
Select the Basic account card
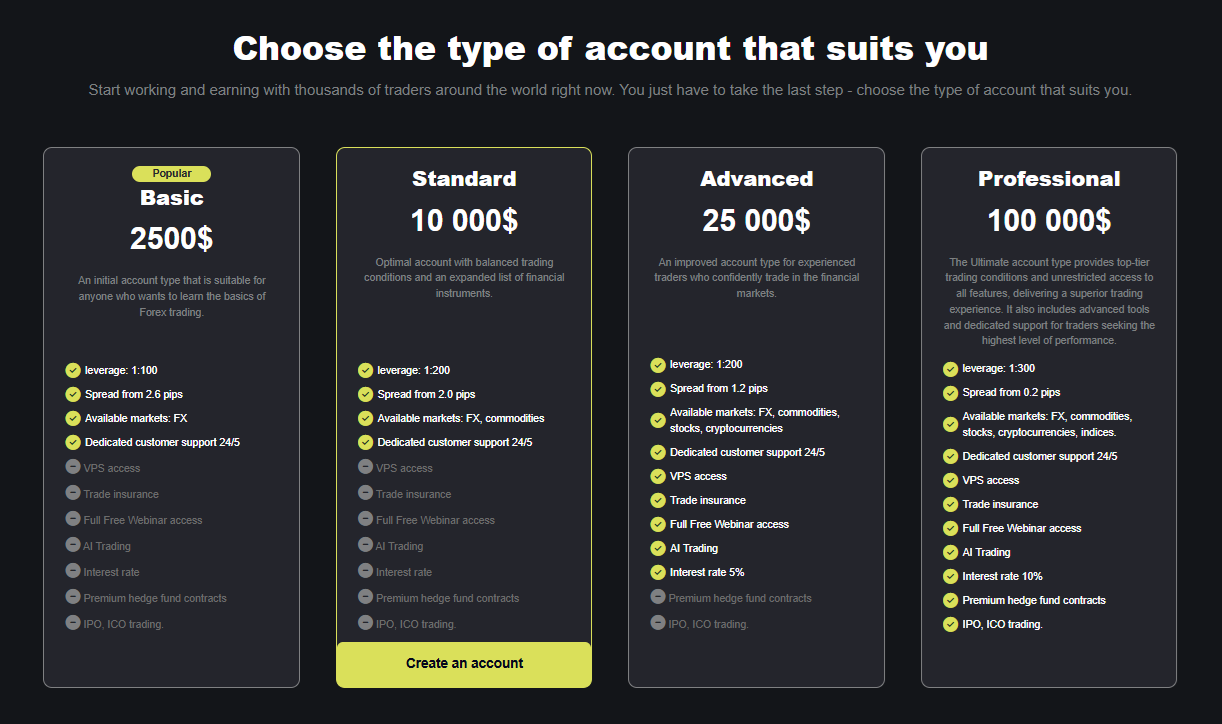[x=171, y=417]
